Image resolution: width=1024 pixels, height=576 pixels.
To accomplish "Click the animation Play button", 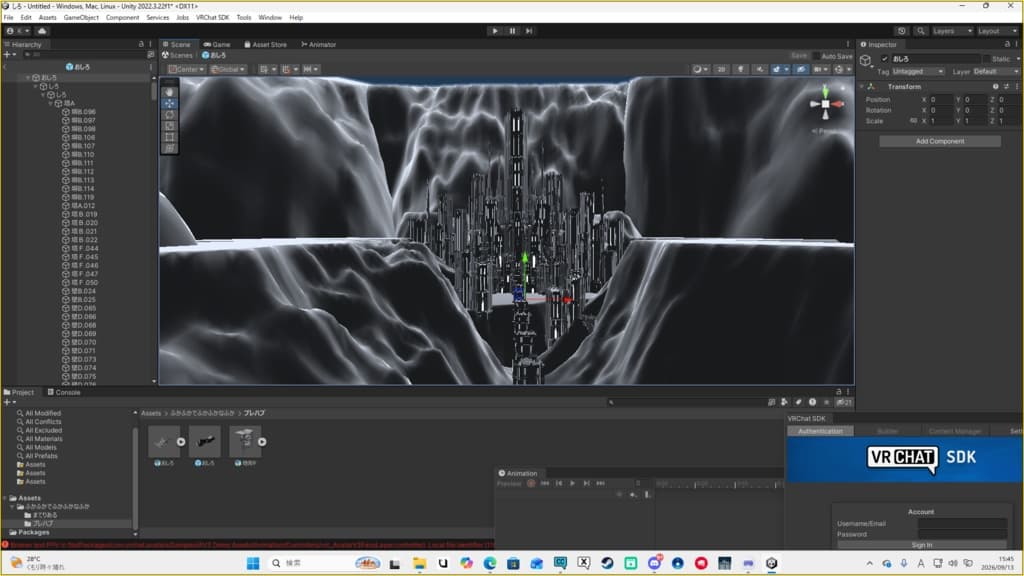I will click(x=572, y=483).
